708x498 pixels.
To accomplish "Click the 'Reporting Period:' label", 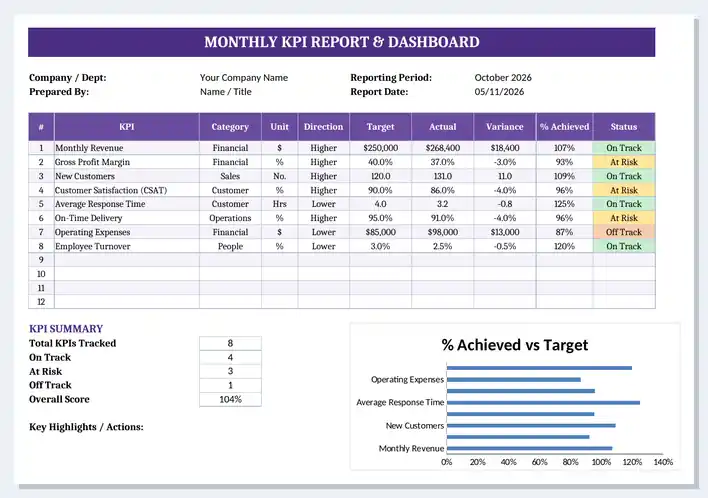I will [391, 78].
